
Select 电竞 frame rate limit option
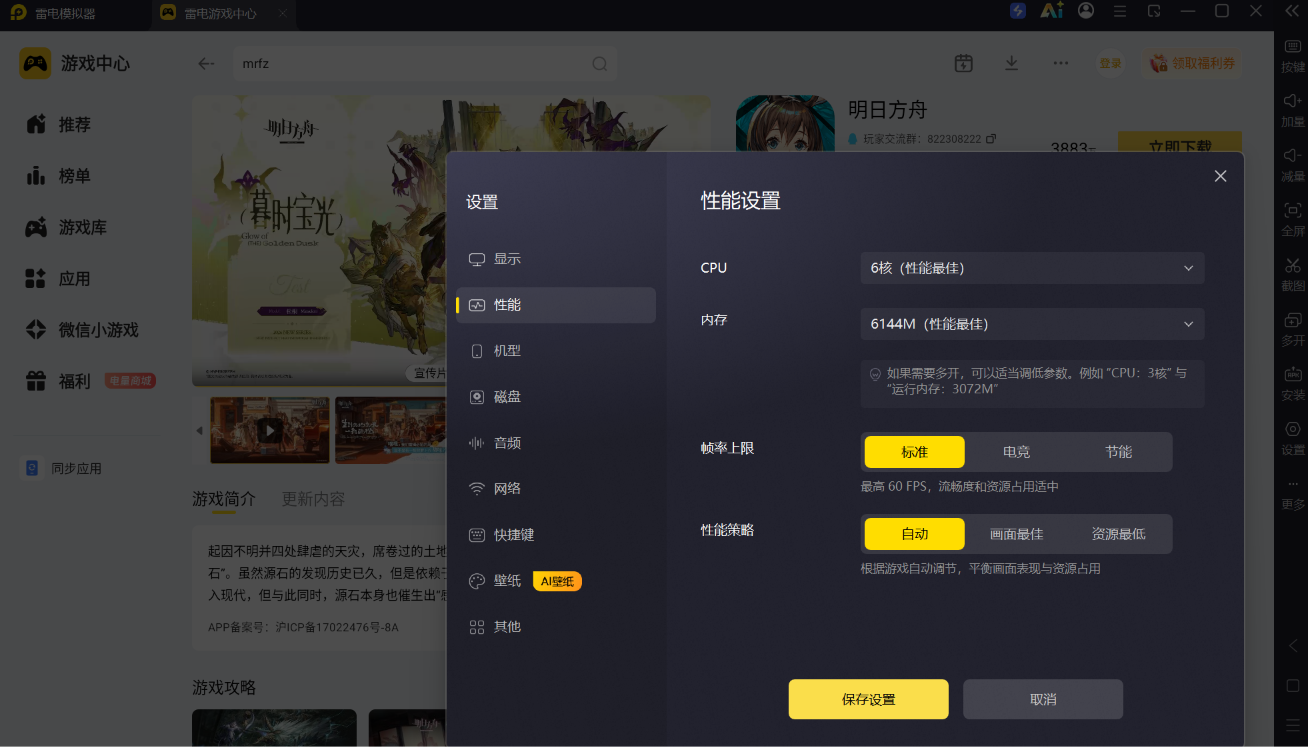click(1017, 452)
